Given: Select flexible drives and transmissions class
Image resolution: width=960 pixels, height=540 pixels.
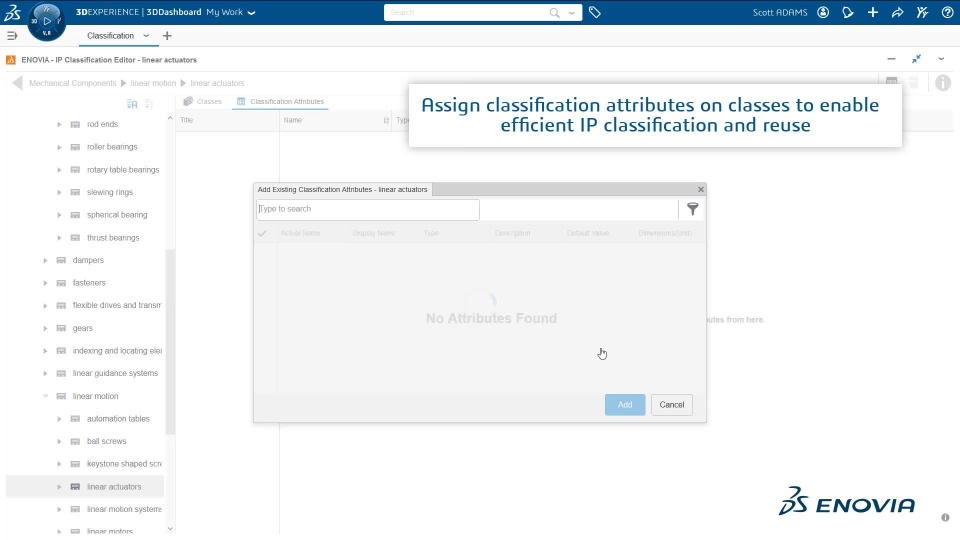Looking at the screenshot, I should point(117,306).
